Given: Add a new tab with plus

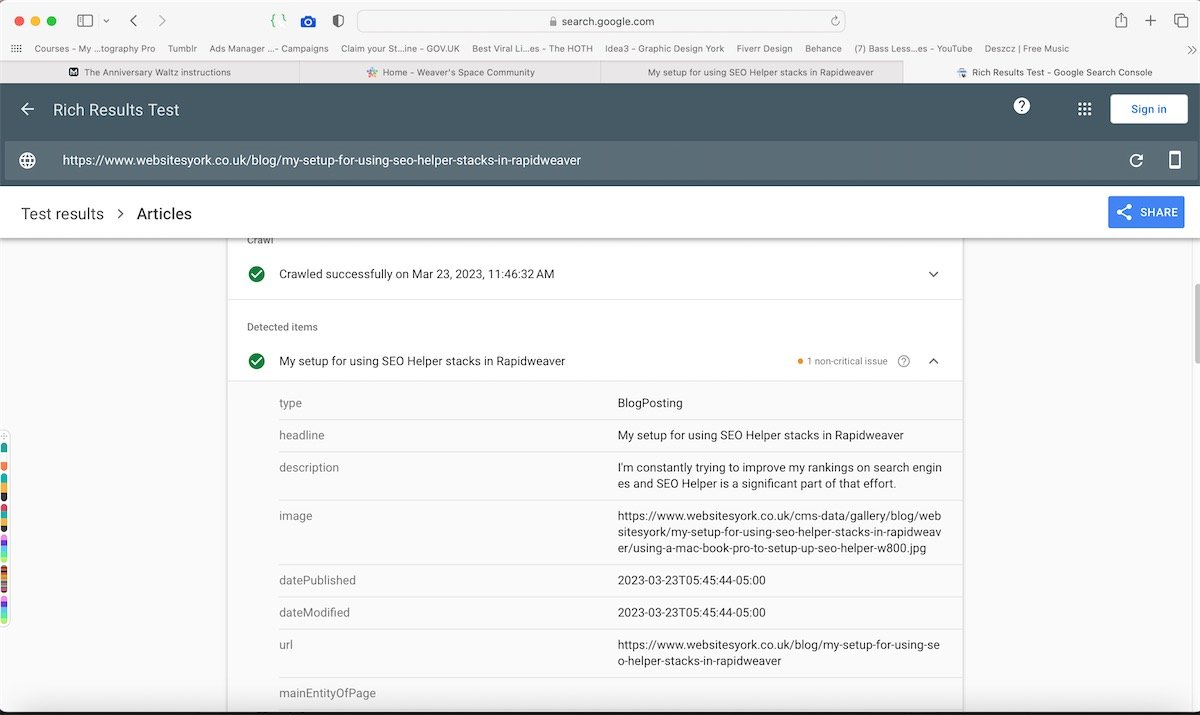Looking at the screenshot, I should click(1151, 21).
